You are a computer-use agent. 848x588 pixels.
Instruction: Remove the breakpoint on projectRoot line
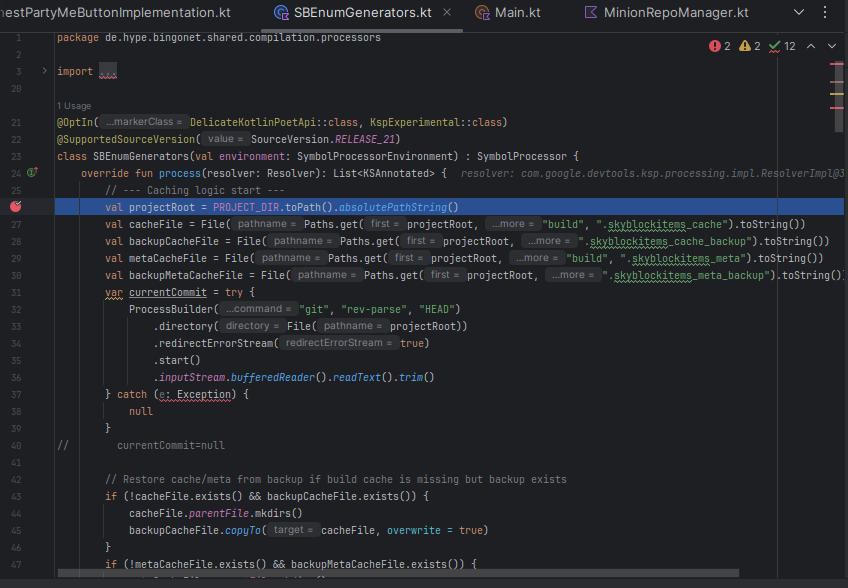click(16, 206)
